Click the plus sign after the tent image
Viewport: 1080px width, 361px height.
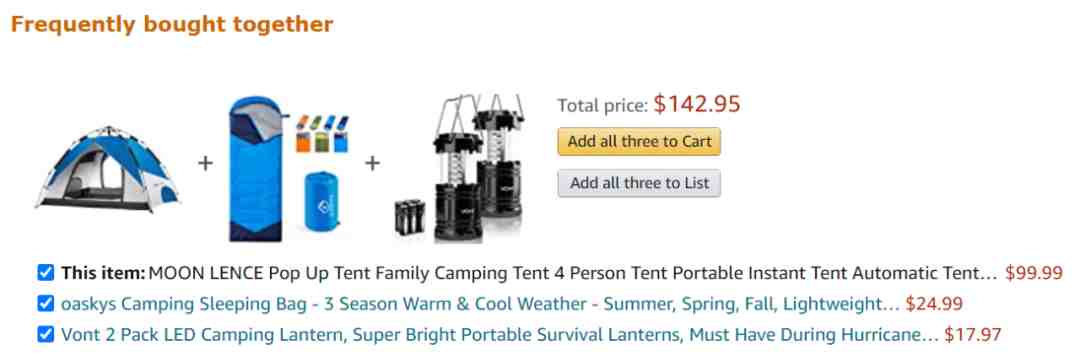click(205, 164)
